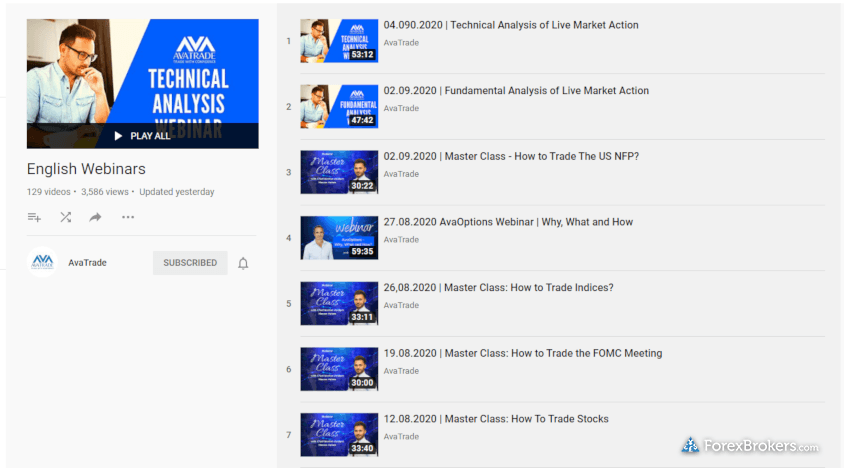The height and width of the screenshot is (468, 844).
Task: Open the 47:42 Fundamental Analysis video thumbnail
Action: point(339,107)
